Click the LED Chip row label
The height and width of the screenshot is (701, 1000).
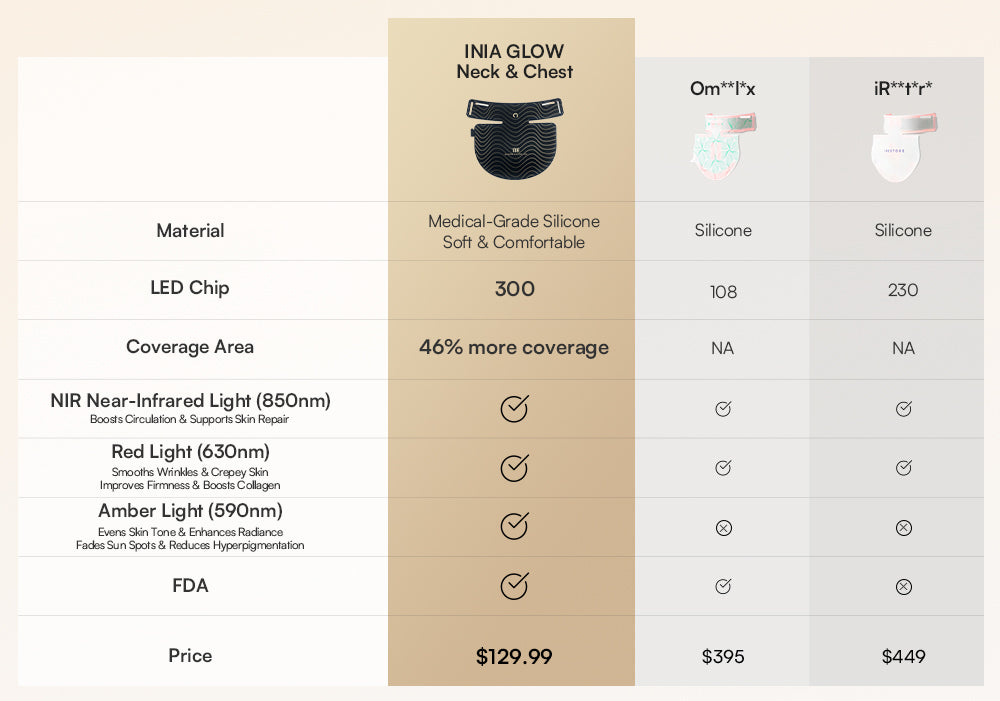(x=190, y=288)
